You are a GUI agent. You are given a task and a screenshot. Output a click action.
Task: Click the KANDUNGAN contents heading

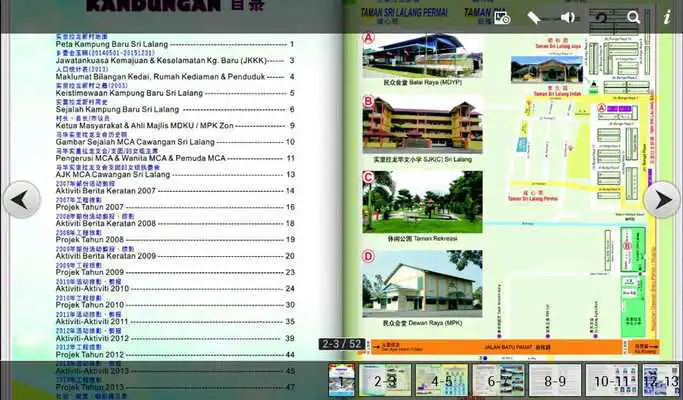(153, 6)
